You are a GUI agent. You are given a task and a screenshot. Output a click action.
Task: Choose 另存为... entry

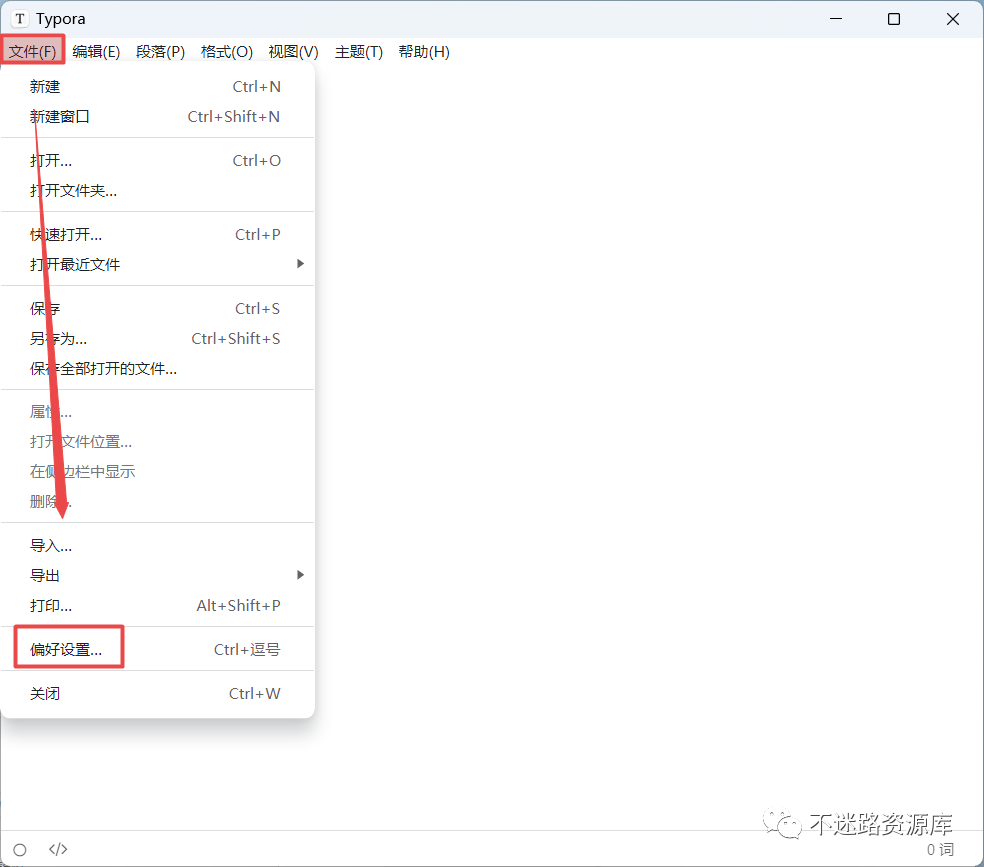[x=157, y=339]
